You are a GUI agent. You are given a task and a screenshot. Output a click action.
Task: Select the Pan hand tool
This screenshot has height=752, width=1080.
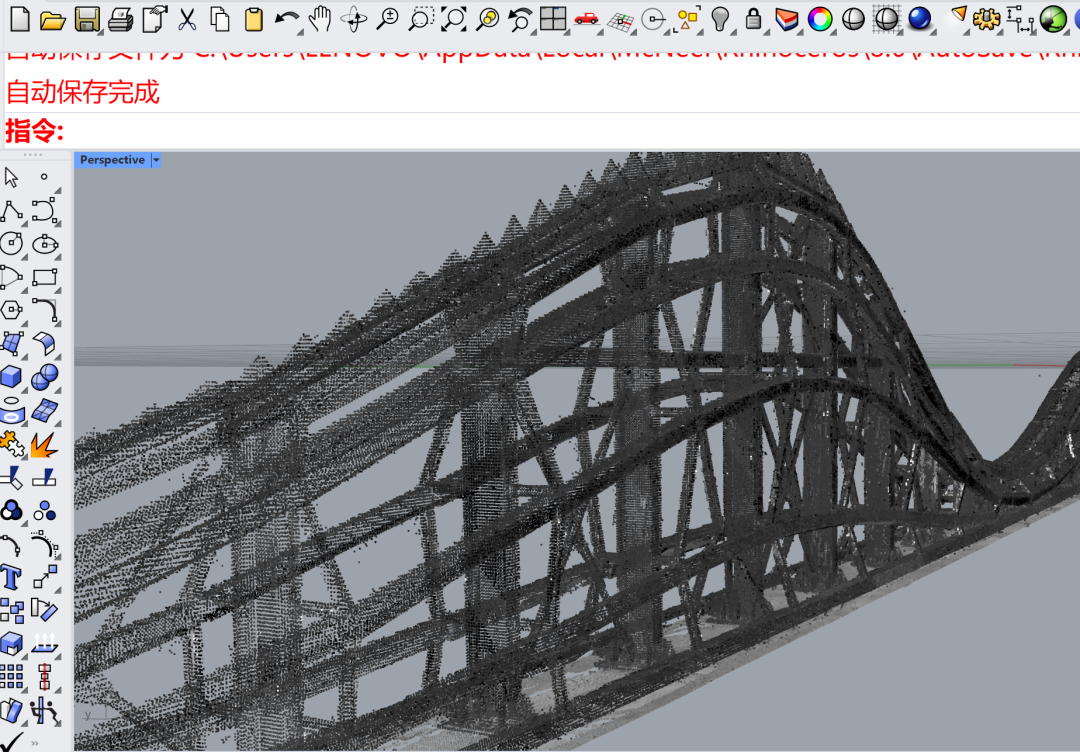pyautogui.click(x=320, y=19)
